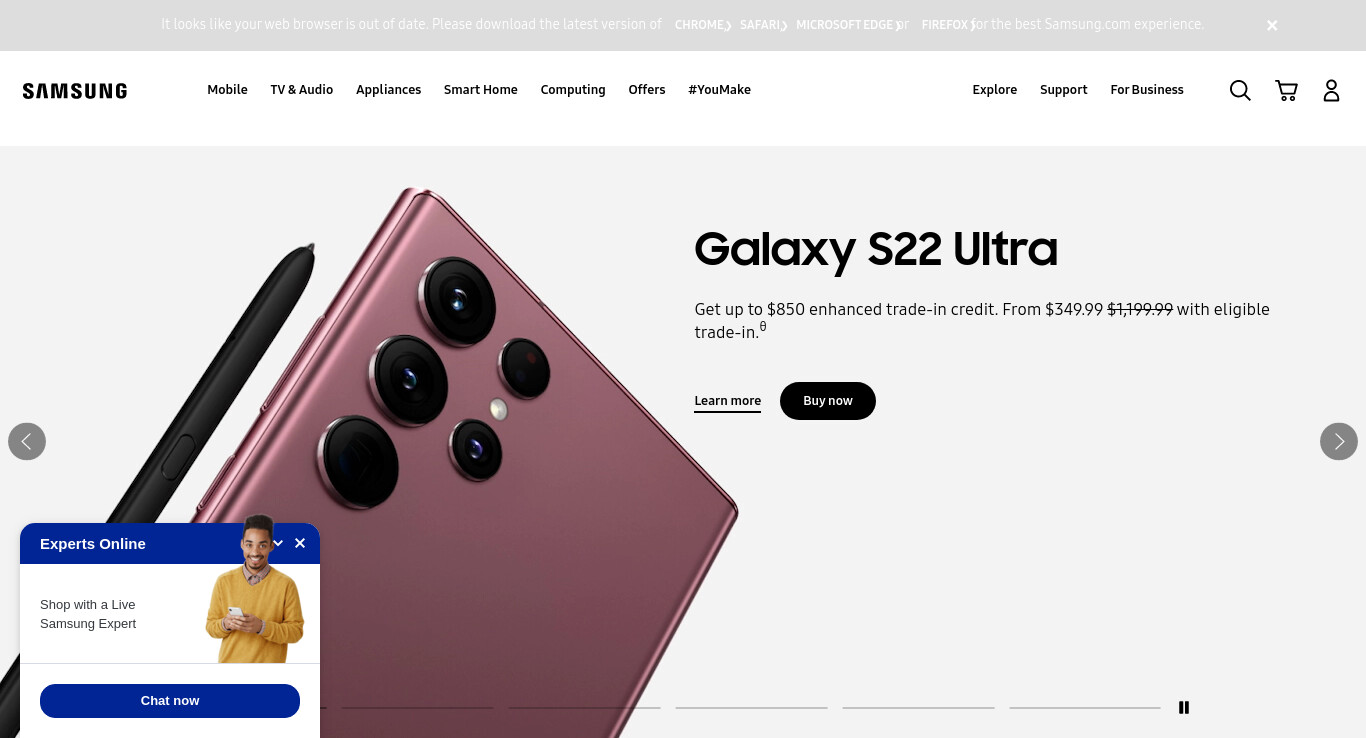Image resolution: width=1366 pixels, height=738 pixels.
Task: Expand the TV & Audio menu
Action: tap(302, 90)
